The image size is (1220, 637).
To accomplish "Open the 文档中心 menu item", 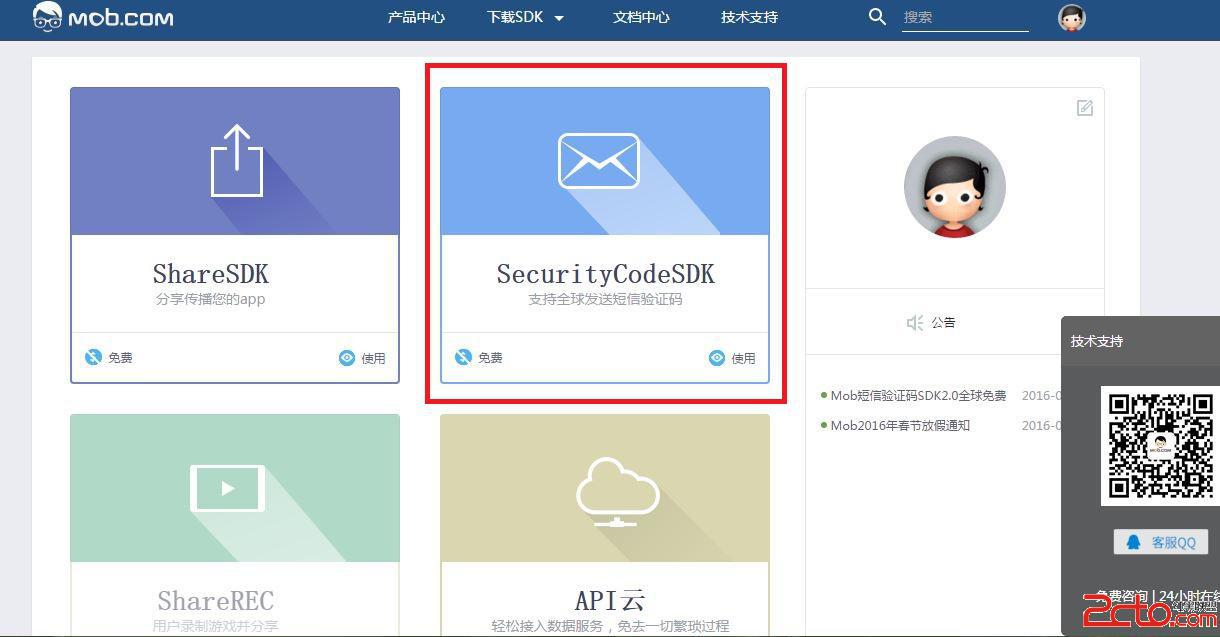I will [641, 17].
